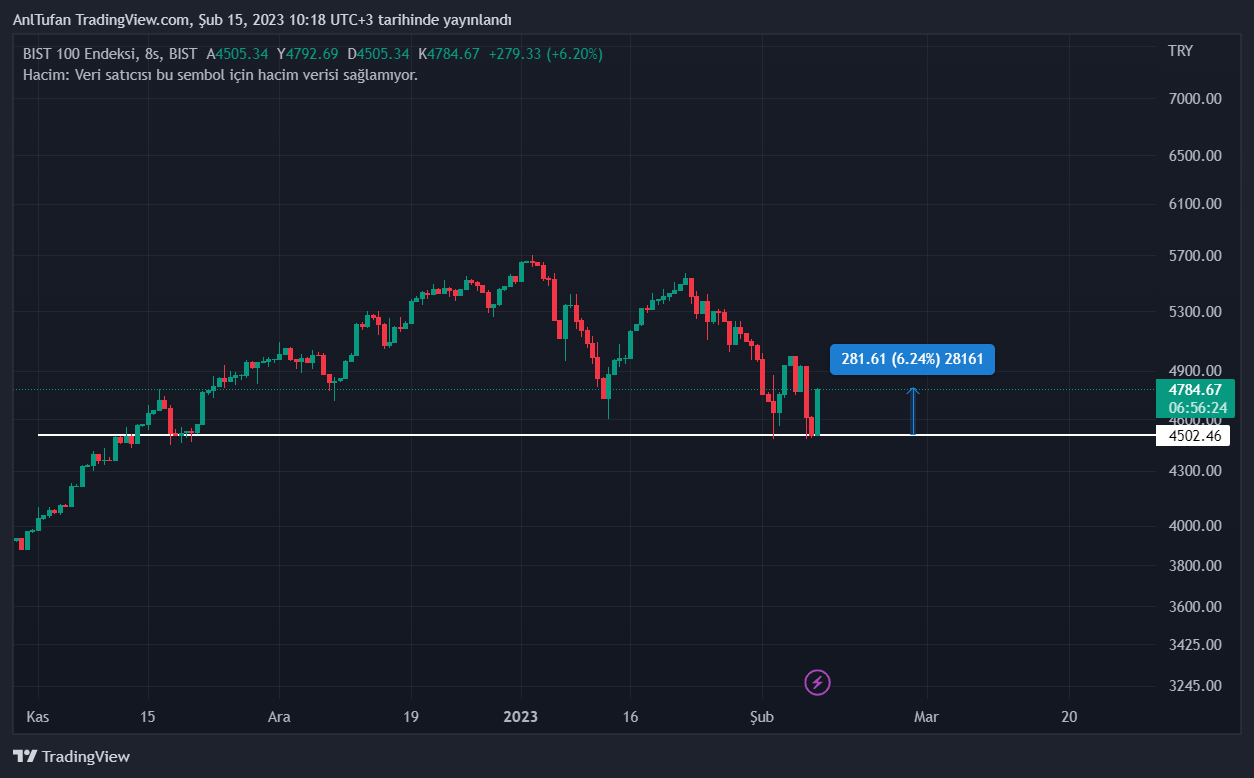1254x778 pixels.
Task: Click the Mar label on time axis
Action: point(927,716)
